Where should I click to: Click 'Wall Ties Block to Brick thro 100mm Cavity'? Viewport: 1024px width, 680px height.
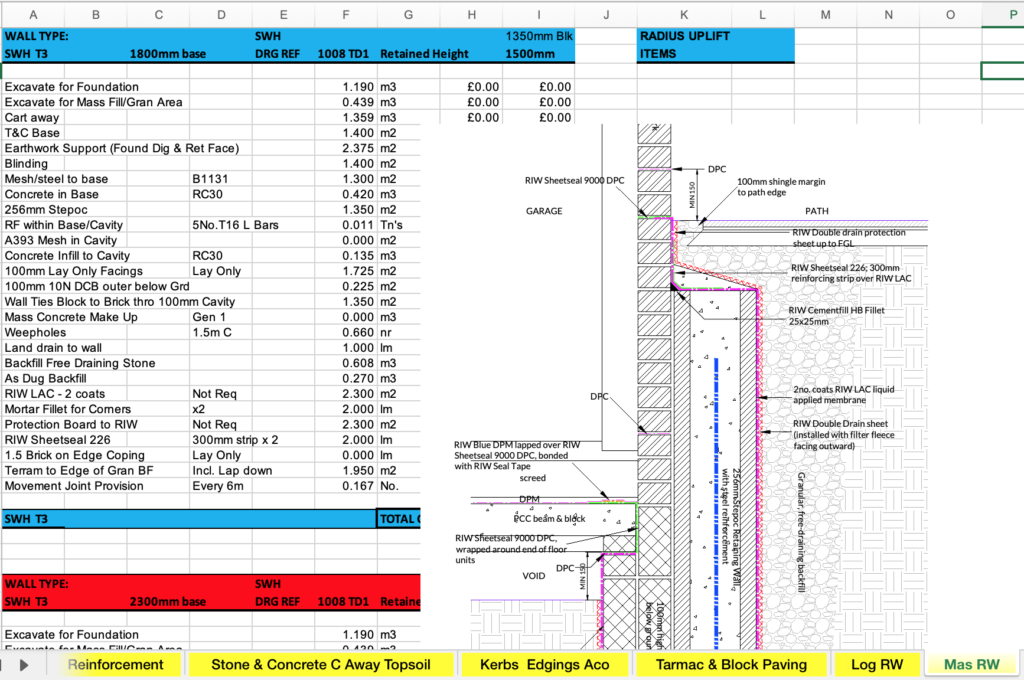[120, 302]
